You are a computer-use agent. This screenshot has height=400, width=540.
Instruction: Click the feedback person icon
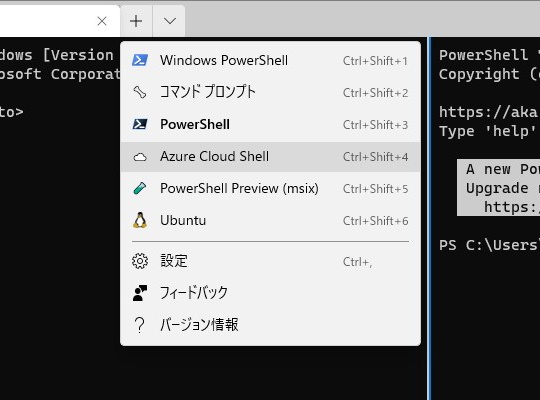[140, 293]
